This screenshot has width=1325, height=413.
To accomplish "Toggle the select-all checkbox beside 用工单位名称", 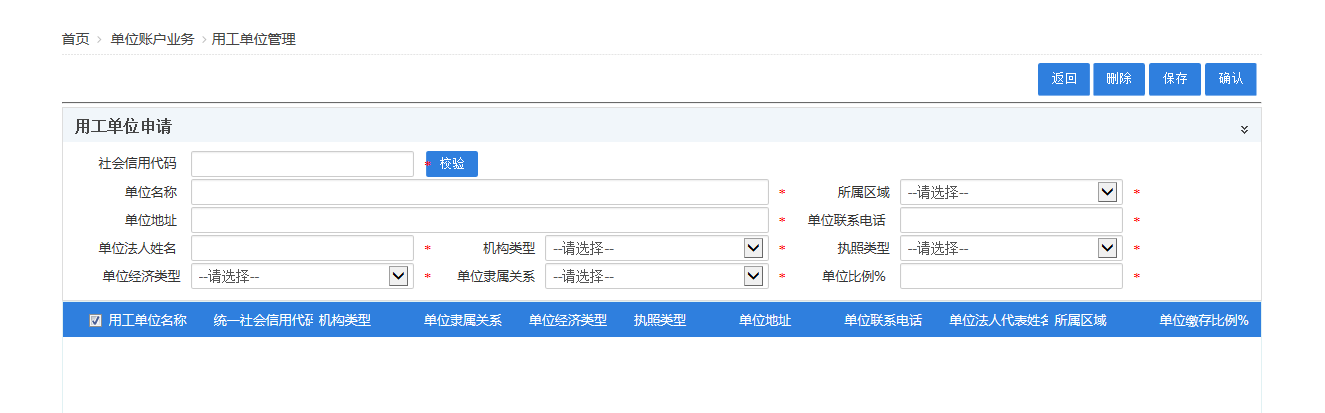I will 95,320.
